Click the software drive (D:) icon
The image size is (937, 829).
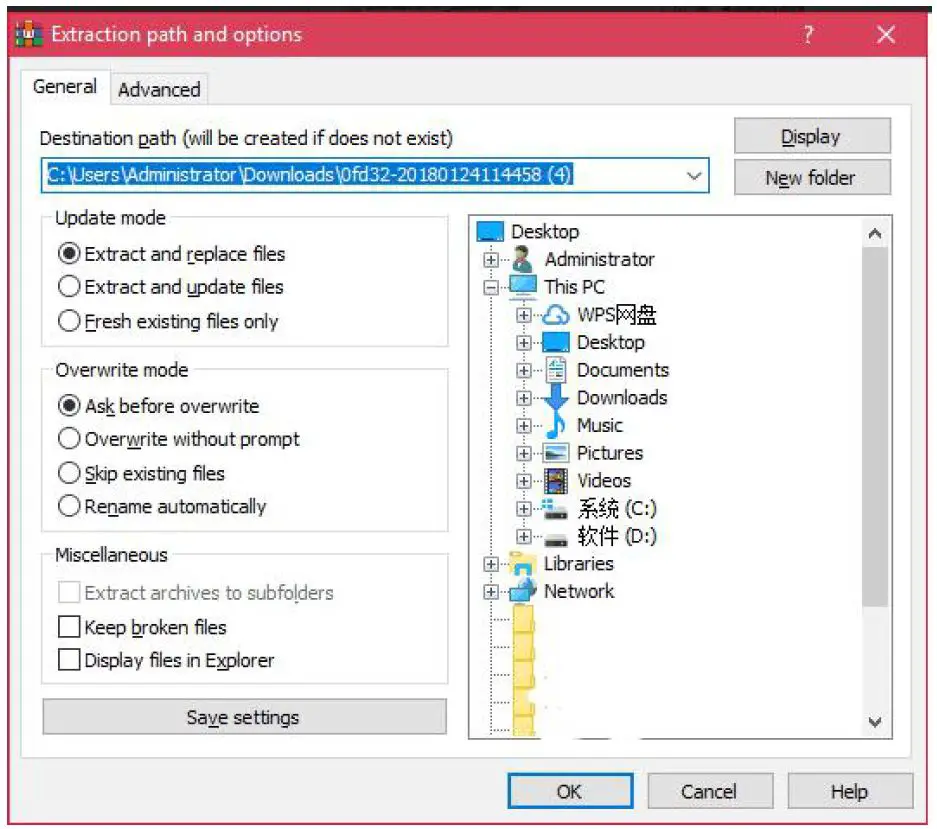click(556, 540)
